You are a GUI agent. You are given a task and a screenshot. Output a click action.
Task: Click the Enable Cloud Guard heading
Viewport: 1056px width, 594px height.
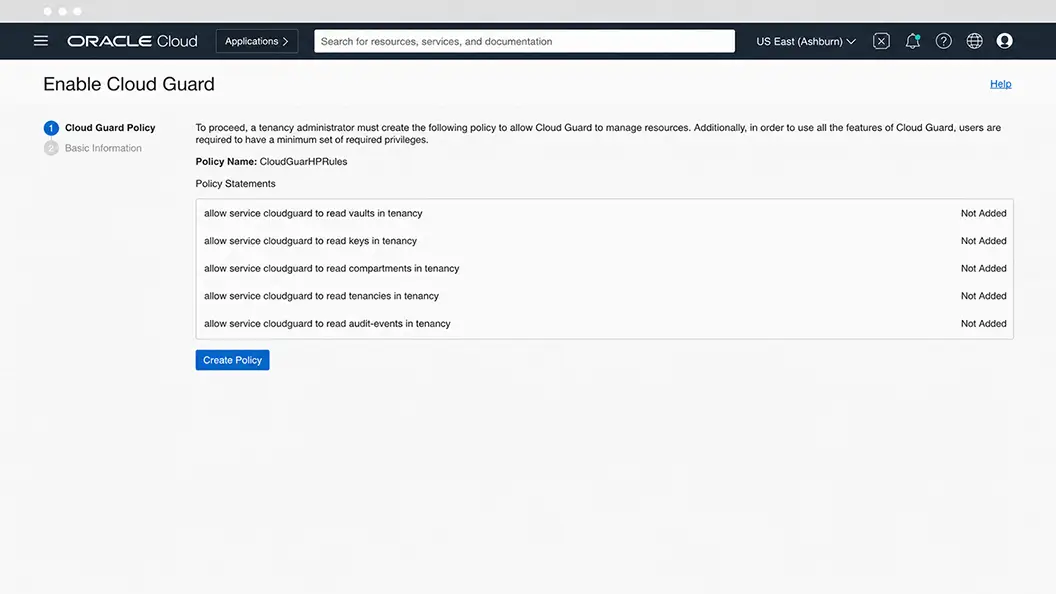[x=129, y=84]
